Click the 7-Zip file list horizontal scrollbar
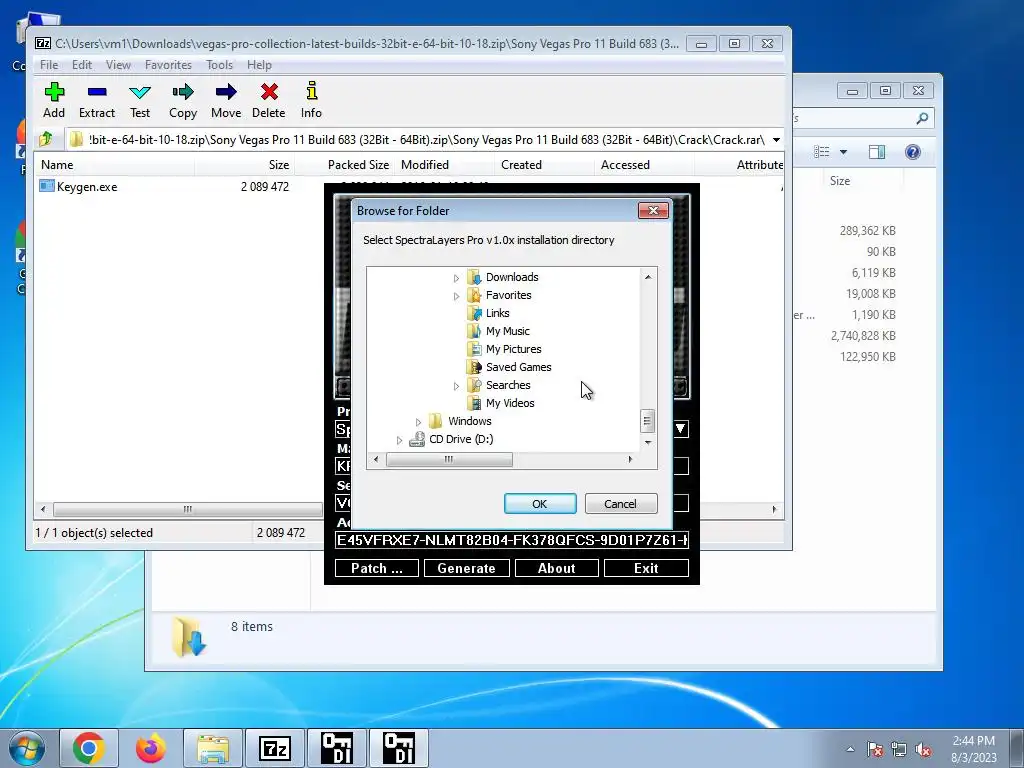The width and height of the screenshot is (1024, 768). [x=187, y=509]
